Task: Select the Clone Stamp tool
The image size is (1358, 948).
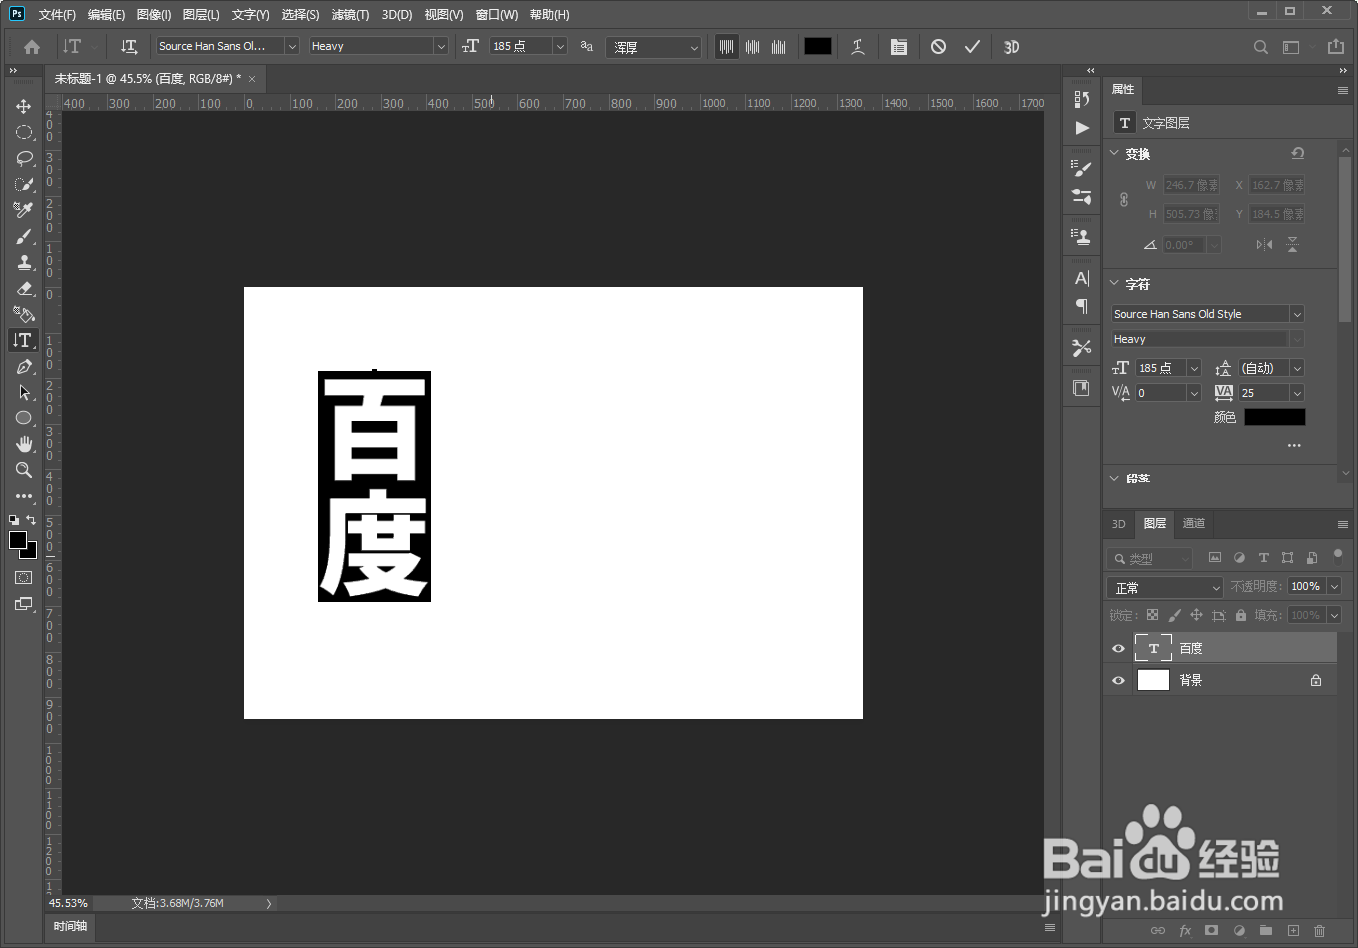Action: (x=24, y=262)
